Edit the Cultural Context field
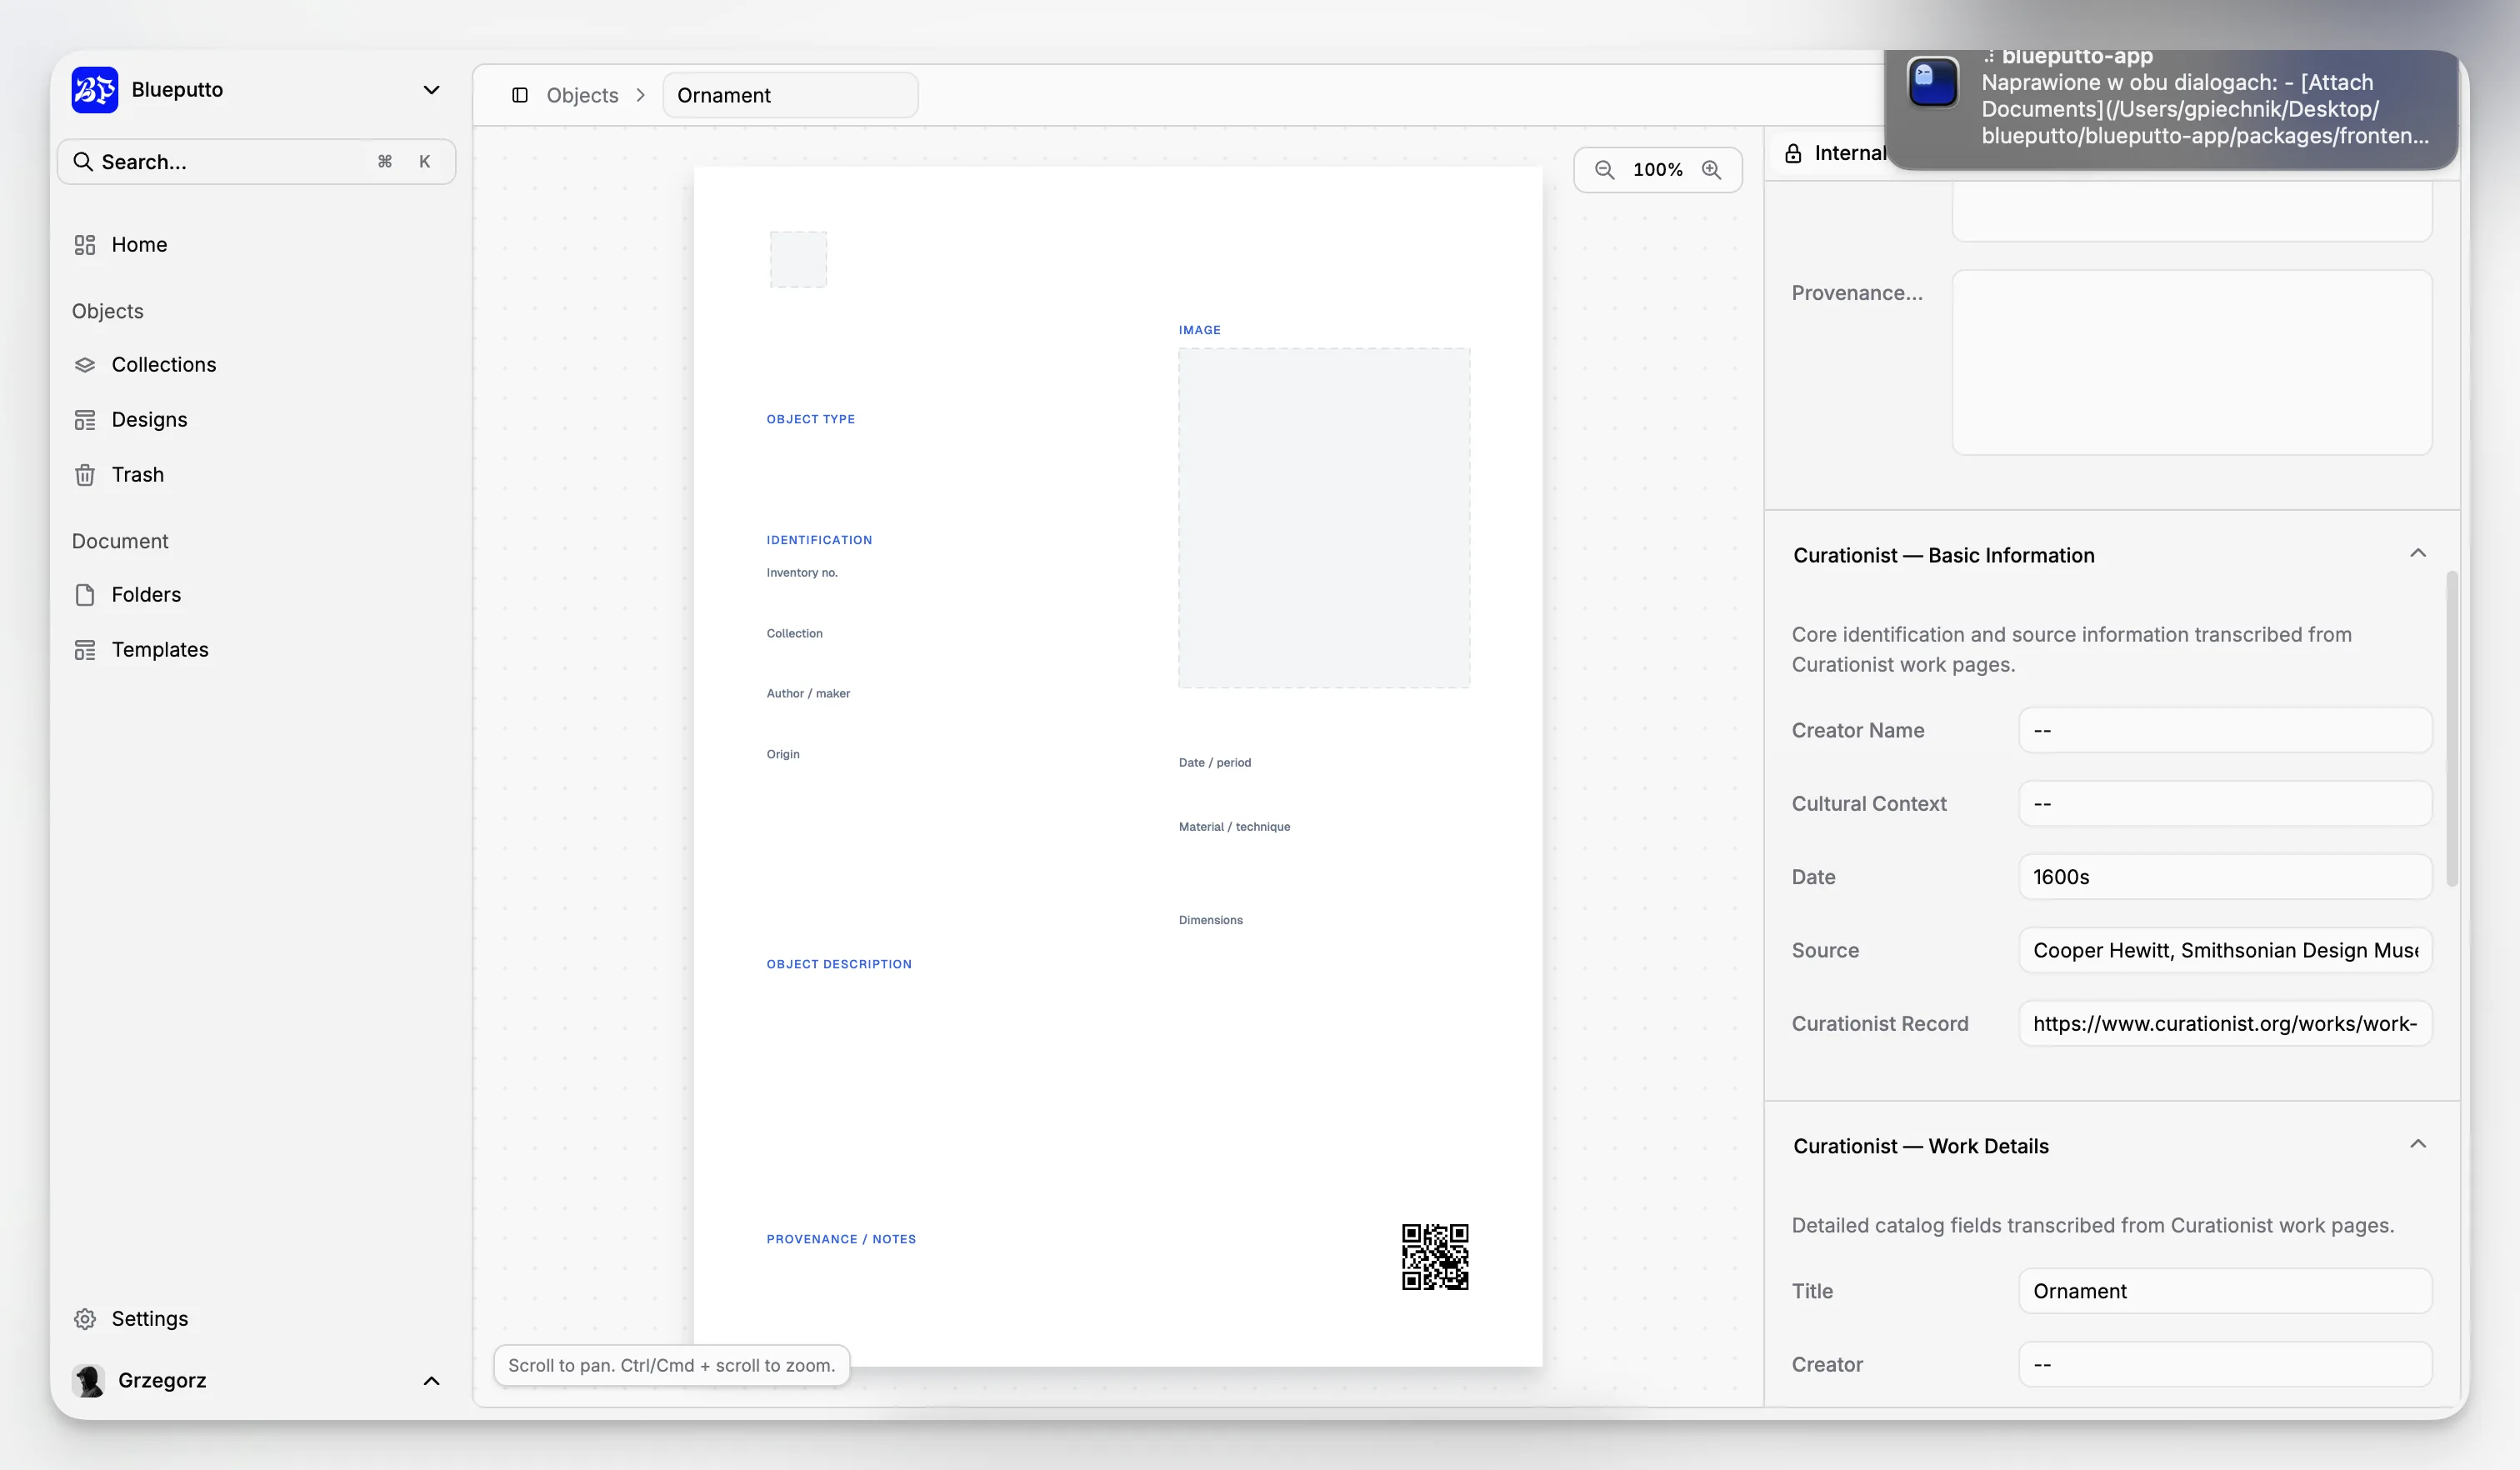The width and height of the screenshot is (2520, 1470). (2225, 803)
